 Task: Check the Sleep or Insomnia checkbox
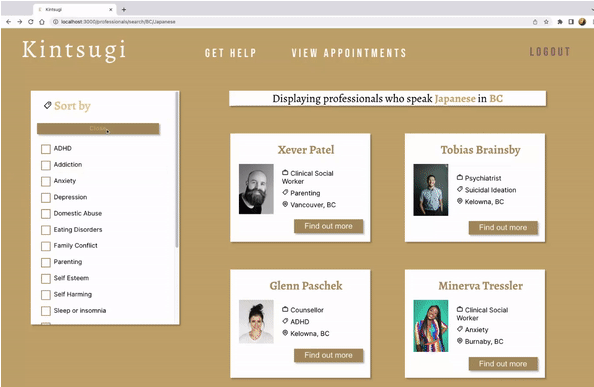point(46,311)
